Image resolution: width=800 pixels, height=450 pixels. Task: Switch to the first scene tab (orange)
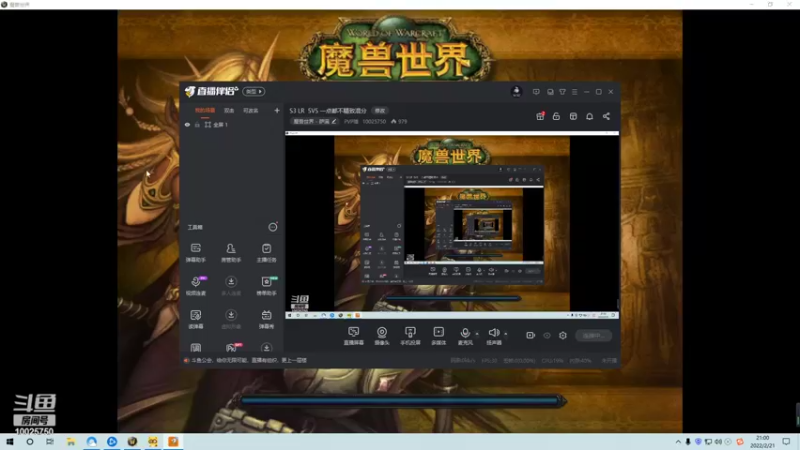(x=205, y=110)
